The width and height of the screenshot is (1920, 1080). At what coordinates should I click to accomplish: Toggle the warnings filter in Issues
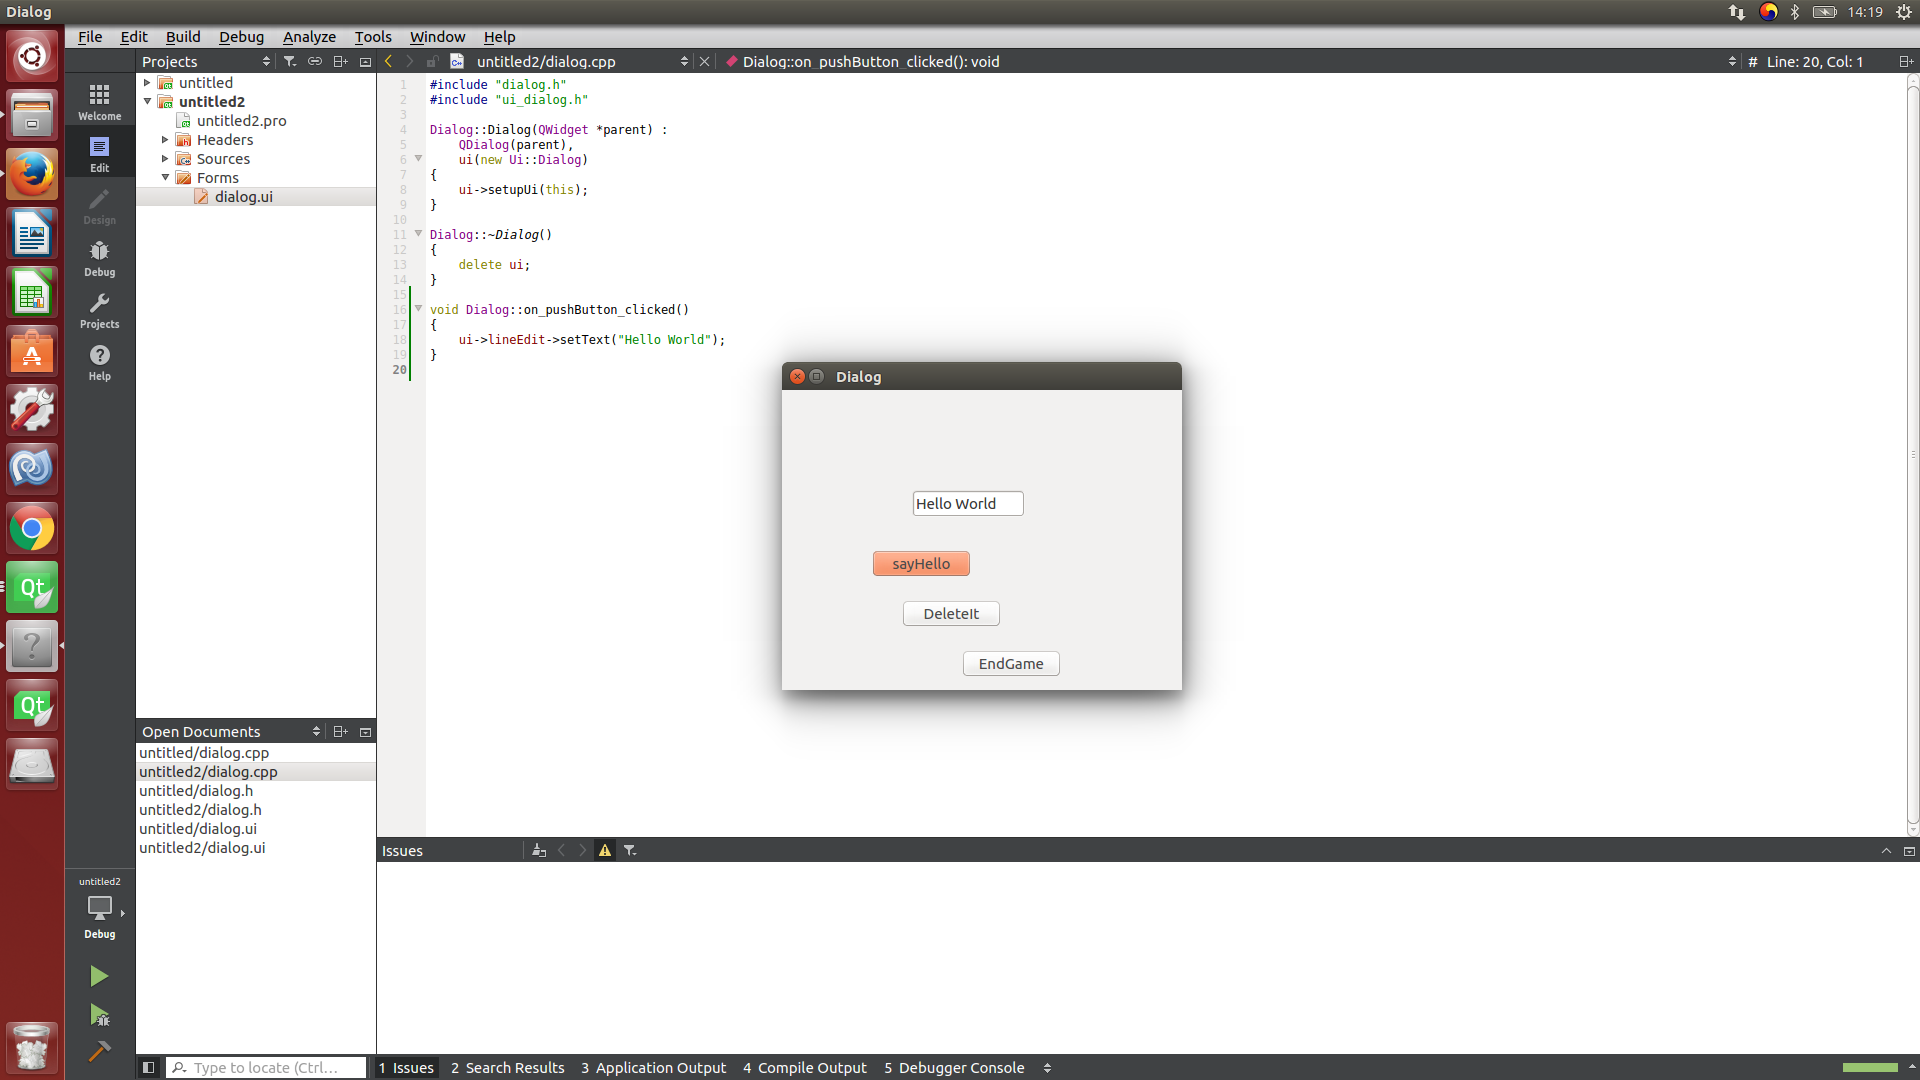click(x=605, y=851)
